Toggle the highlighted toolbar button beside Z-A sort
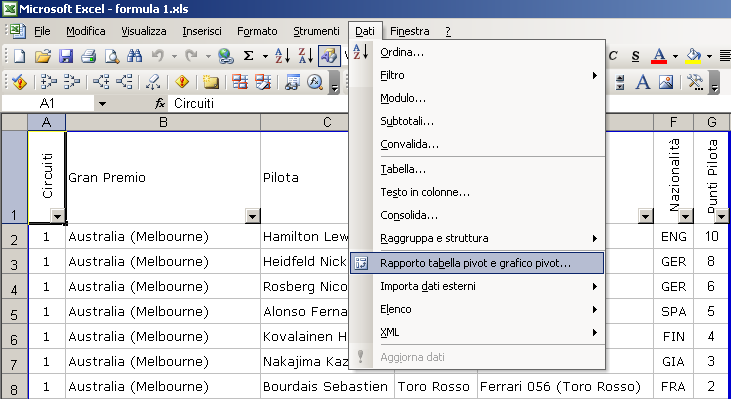 [x=329, y=56]
